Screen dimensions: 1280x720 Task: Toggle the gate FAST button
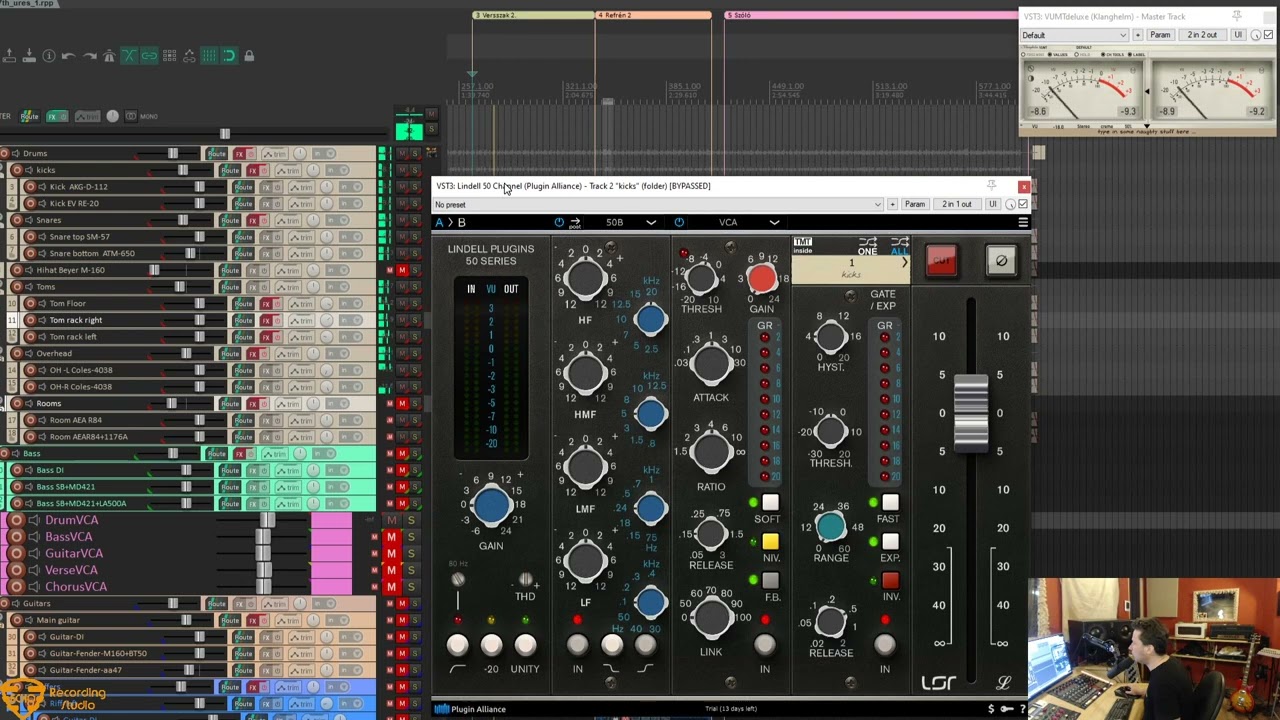(x=890, y=502)
